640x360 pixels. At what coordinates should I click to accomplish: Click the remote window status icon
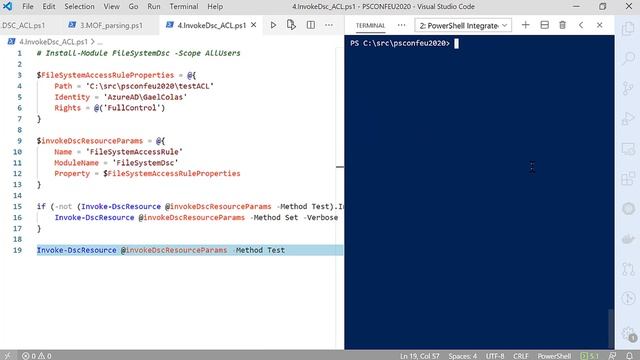(7, 356)
